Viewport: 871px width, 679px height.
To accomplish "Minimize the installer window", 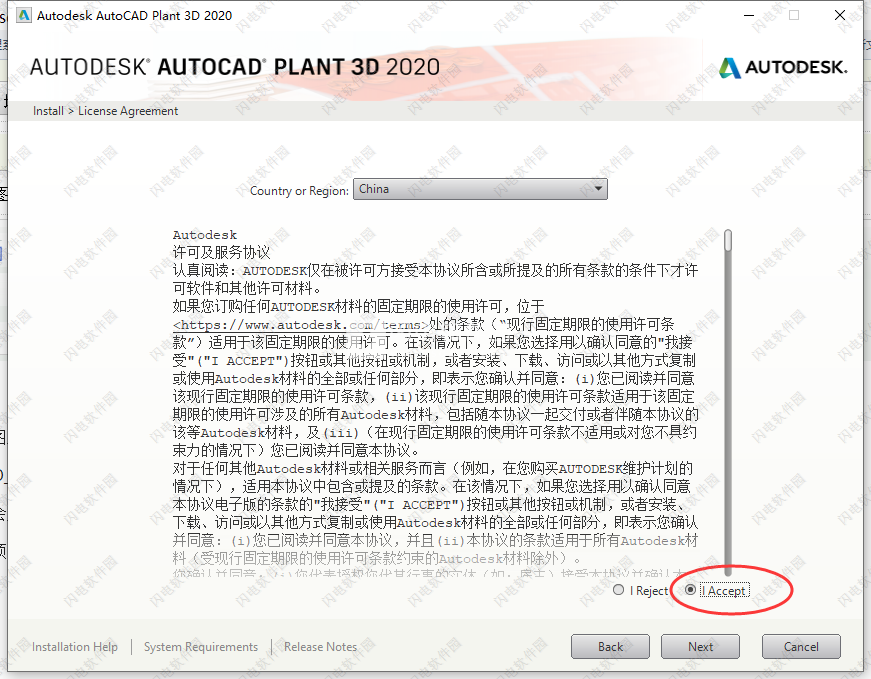I will tap(749, 15).
